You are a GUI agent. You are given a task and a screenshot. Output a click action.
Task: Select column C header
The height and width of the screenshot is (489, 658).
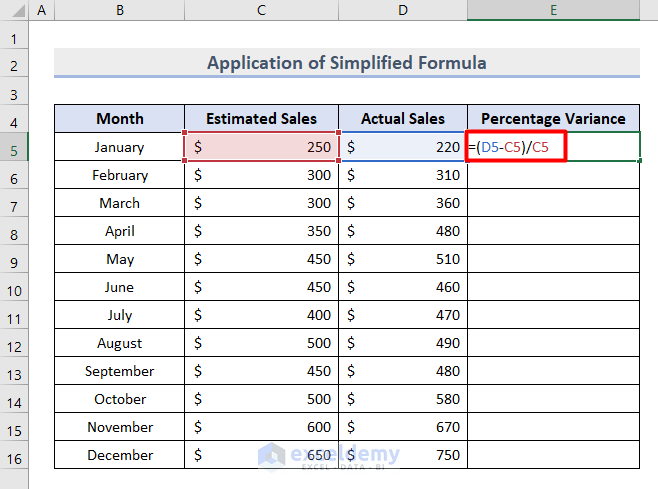click(261, 10)
